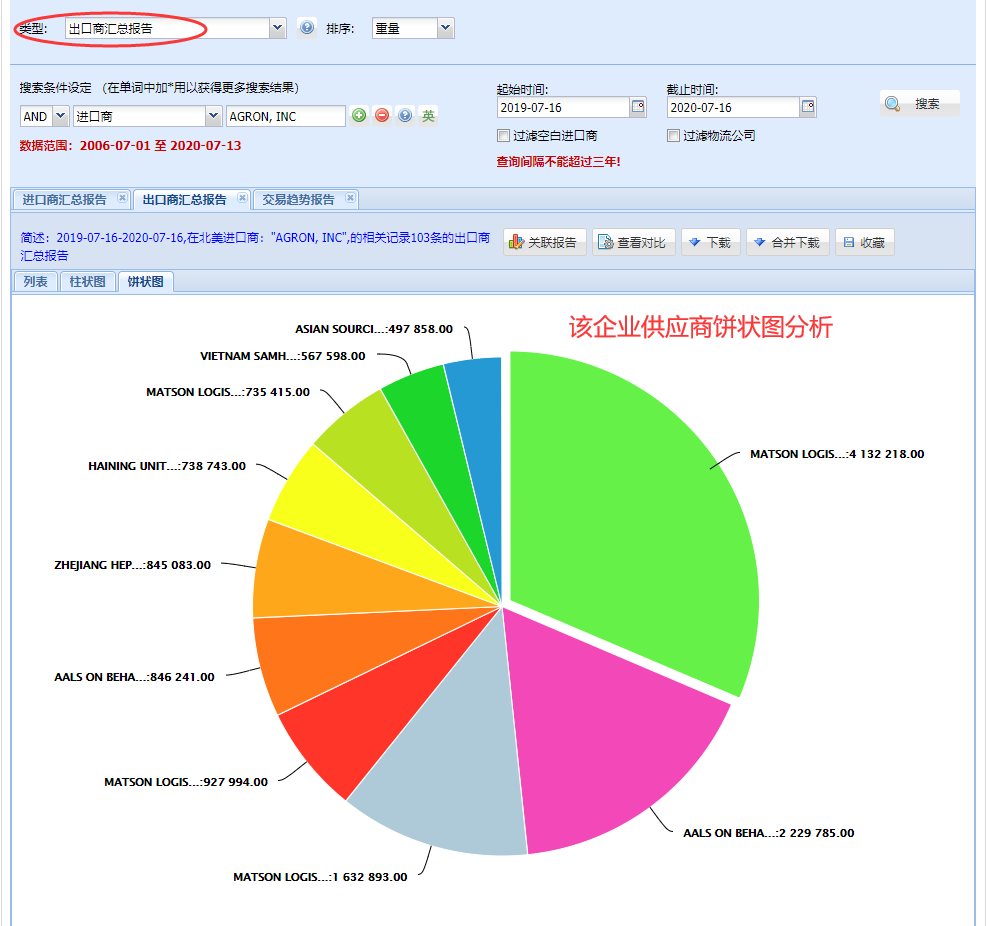Toggle English search with the 英 button

tap(427, 115)
